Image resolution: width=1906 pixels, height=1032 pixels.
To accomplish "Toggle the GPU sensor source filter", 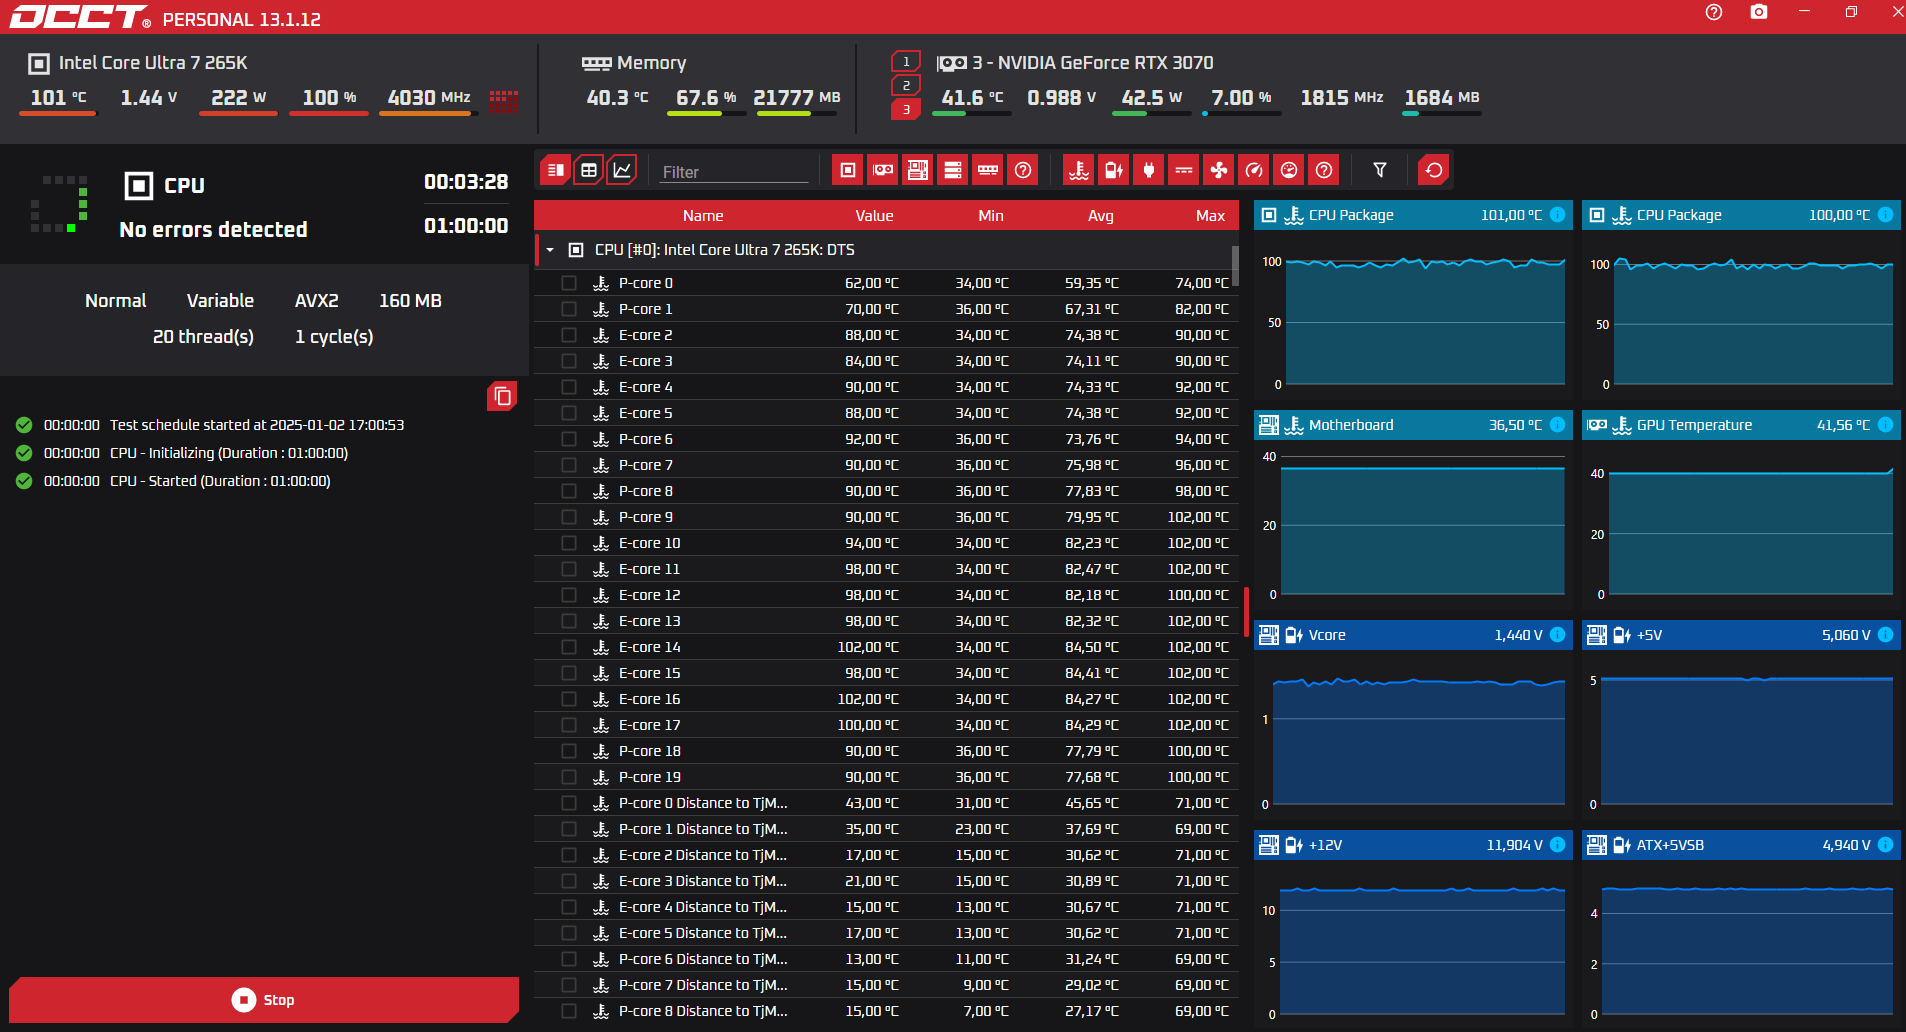I will (883, 170).
